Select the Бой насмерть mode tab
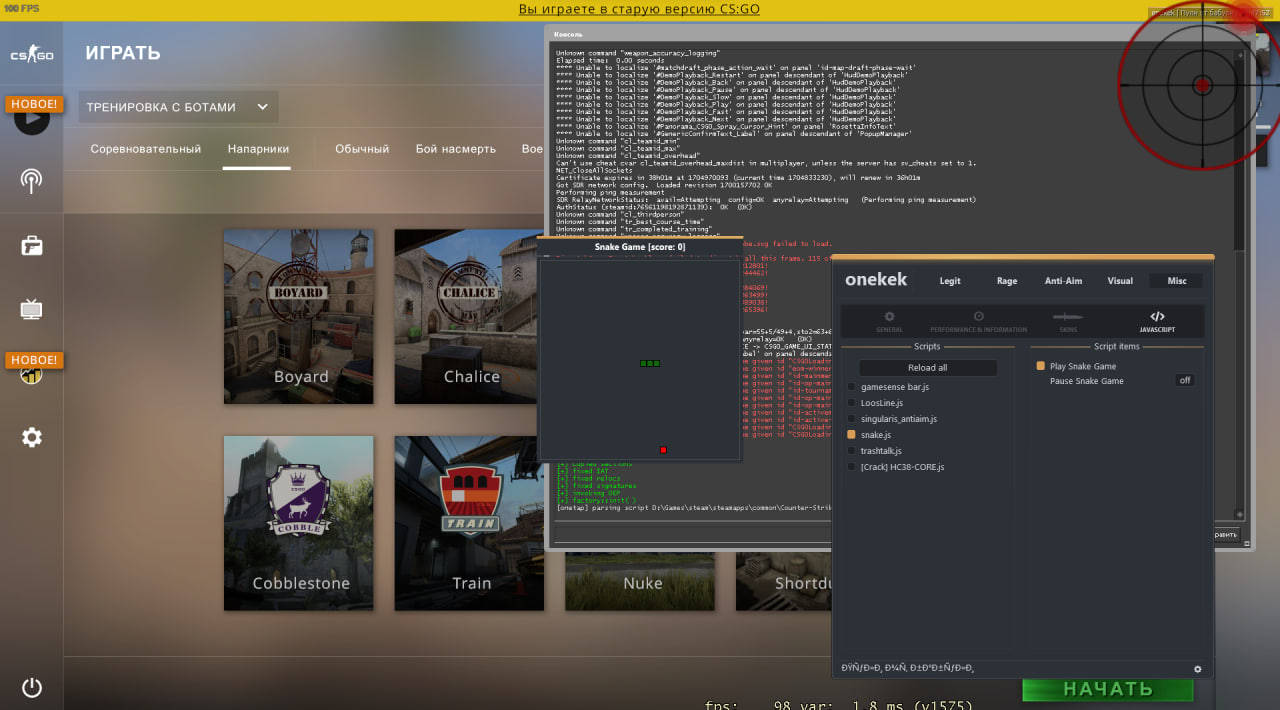Viewport: 1280px width, 710px height. coord(456,149)
